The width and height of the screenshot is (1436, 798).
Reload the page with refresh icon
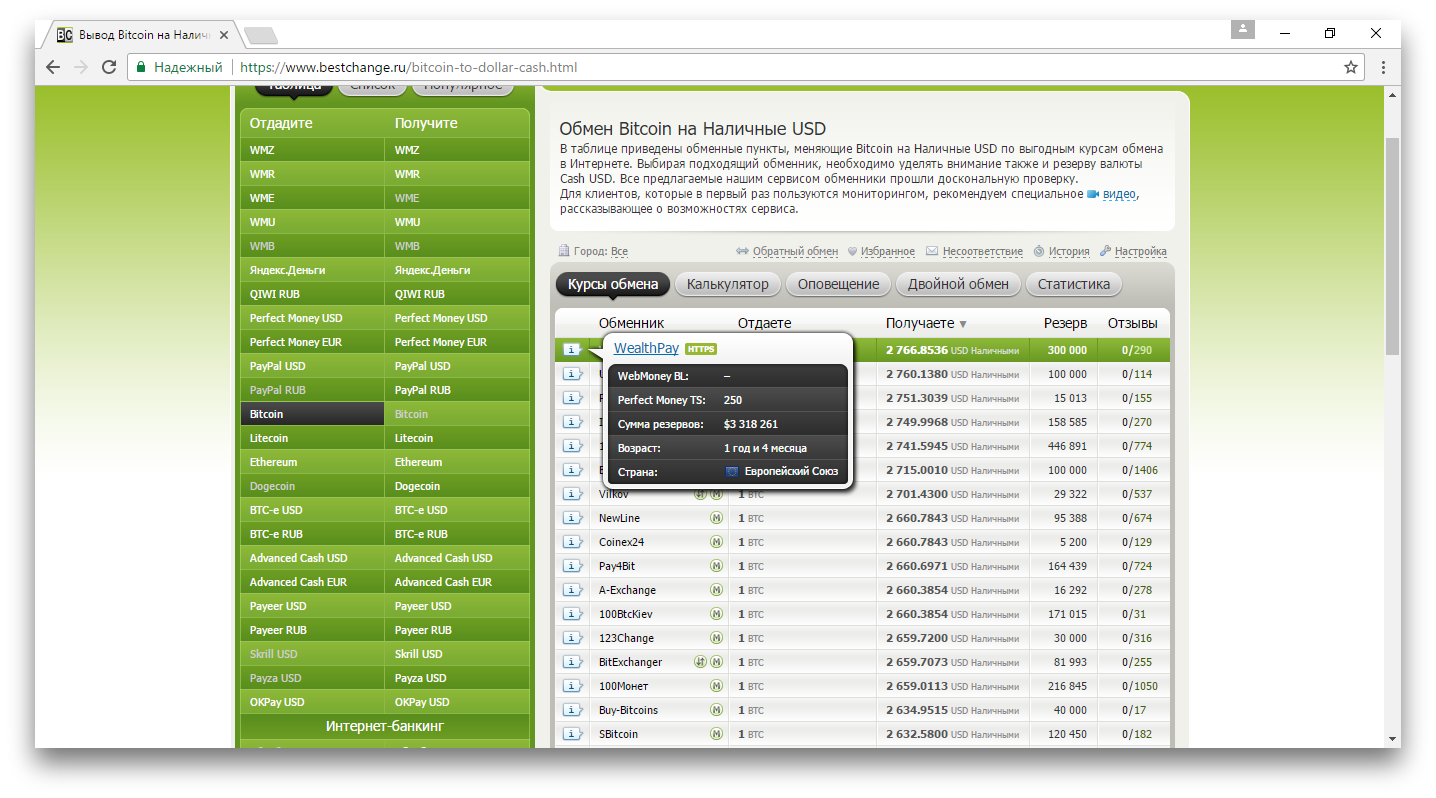click(109, 67)
